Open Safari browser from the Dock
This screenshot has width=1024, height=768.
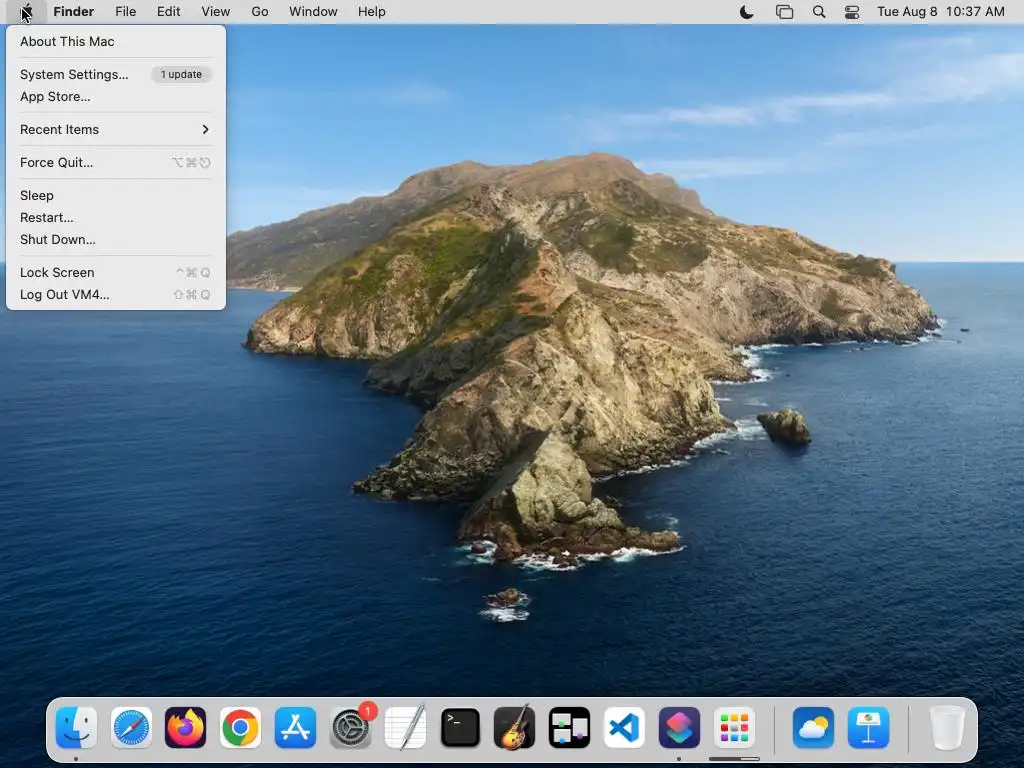coord(131,728)
